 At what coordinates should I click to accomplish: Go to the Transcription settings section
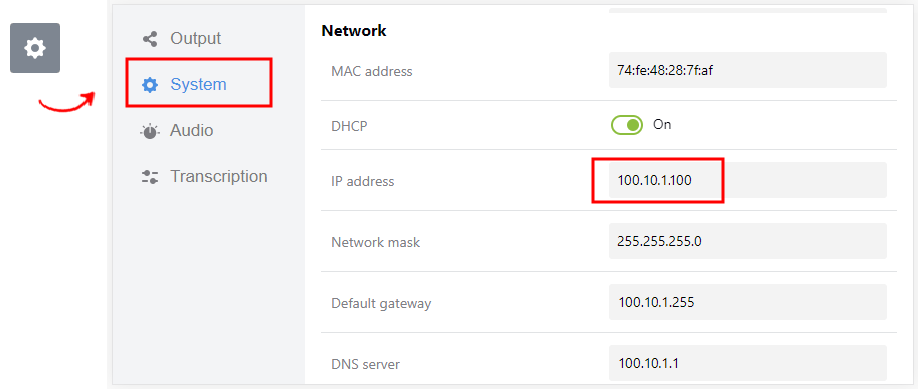point(218,176)
